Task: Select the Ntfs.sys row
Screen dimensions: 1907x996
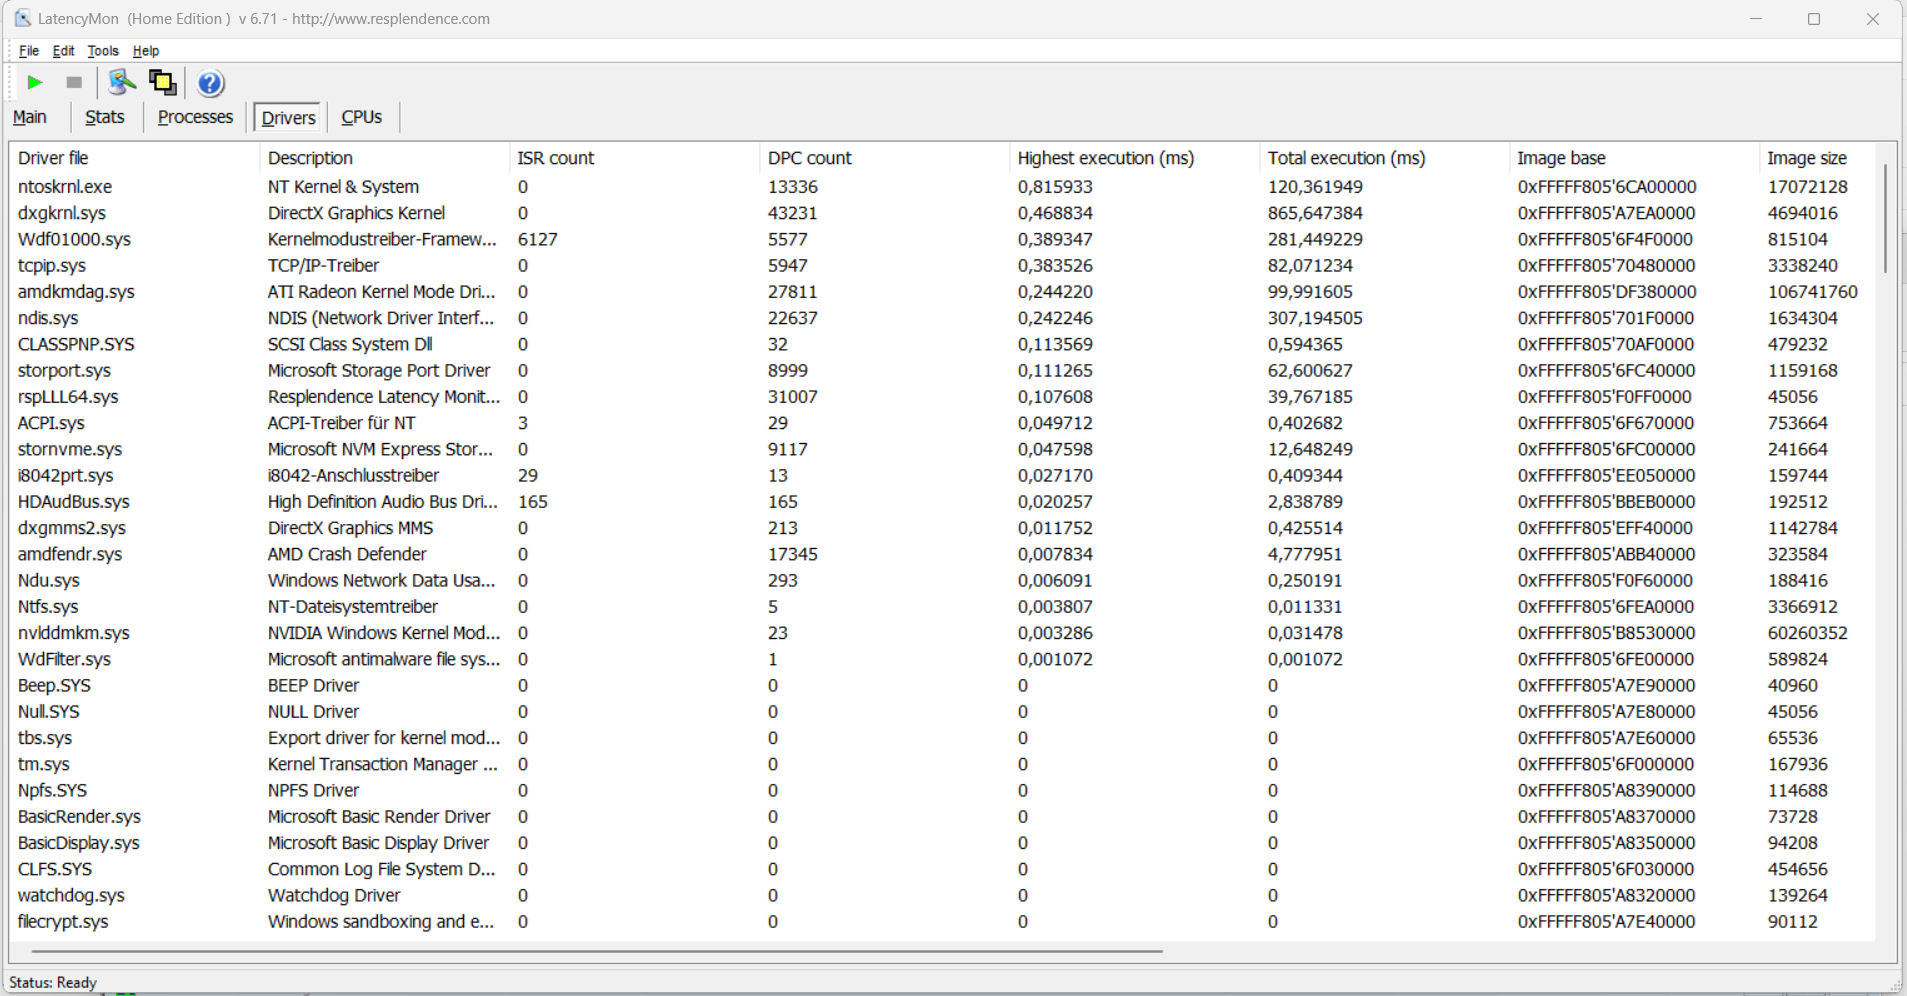Action: click(942, 607)
